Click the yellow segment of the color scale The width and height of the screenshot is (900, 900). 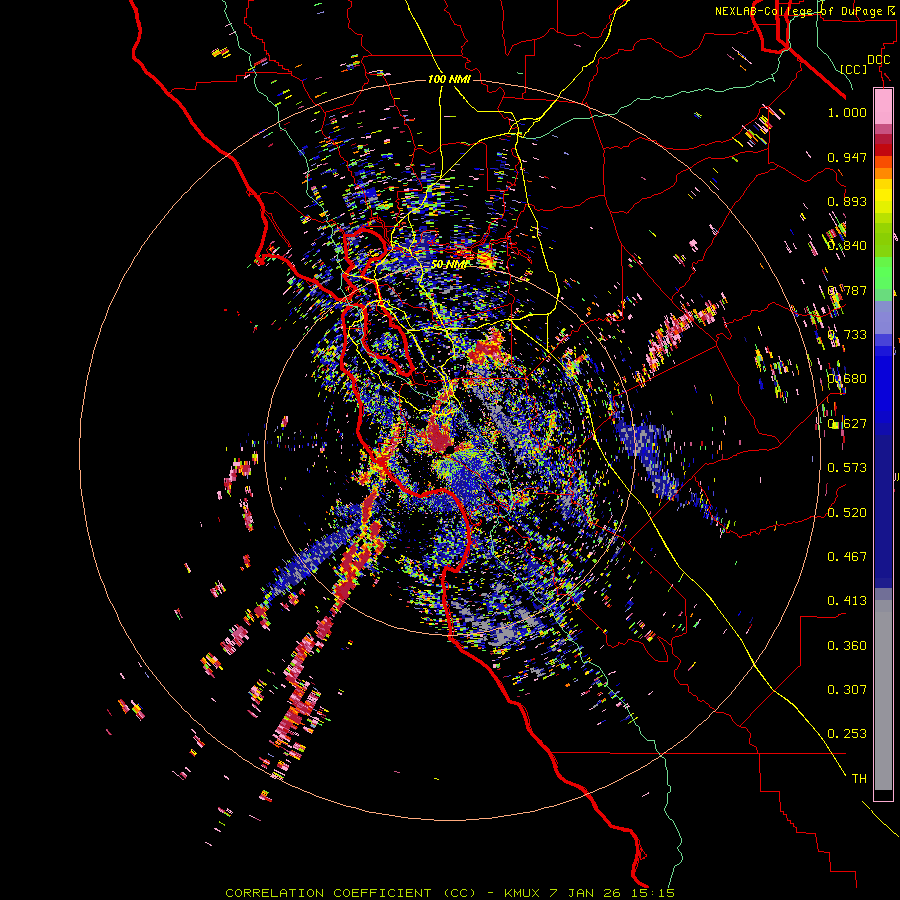pyautogui.click(x=883, y=196)
